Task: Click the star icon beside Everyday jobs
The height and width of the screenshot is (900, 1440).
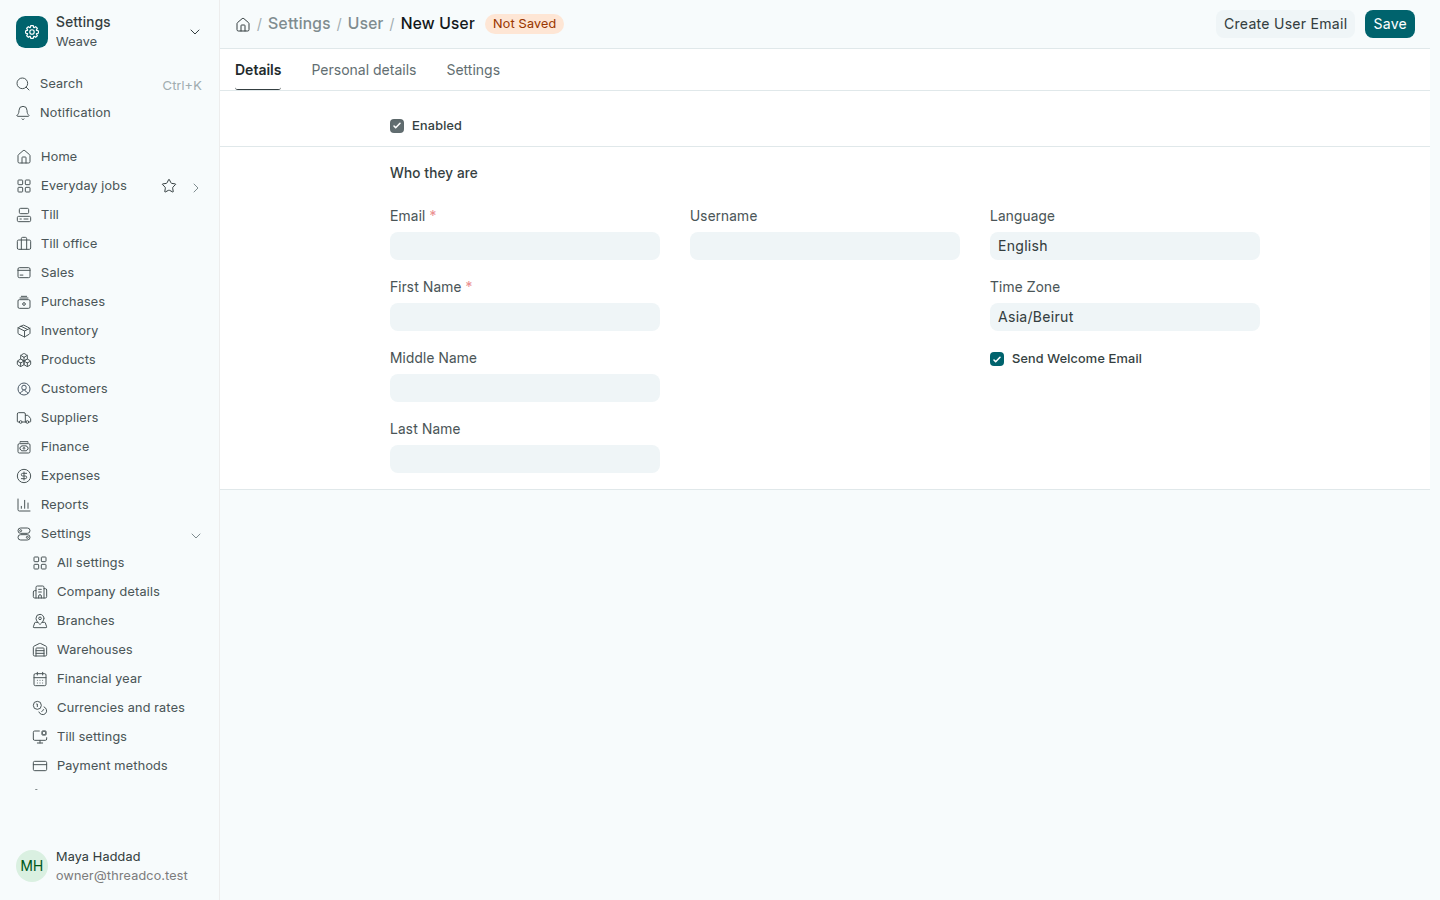Action: point(169,186)
